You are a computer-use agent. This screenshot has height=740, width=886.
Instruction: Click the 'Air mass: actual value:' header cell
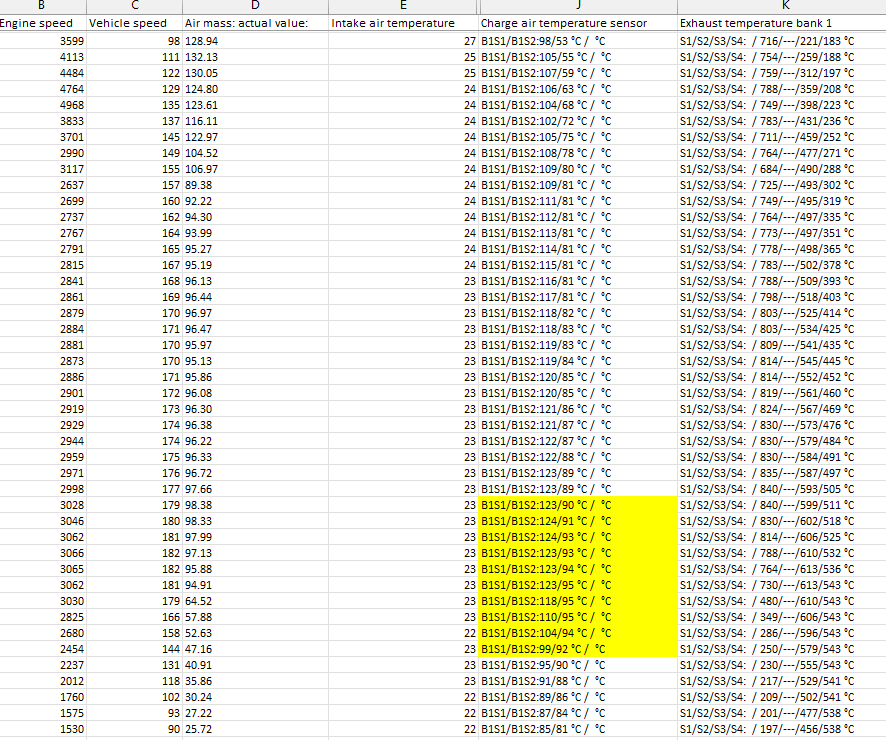tap(255, 23)
